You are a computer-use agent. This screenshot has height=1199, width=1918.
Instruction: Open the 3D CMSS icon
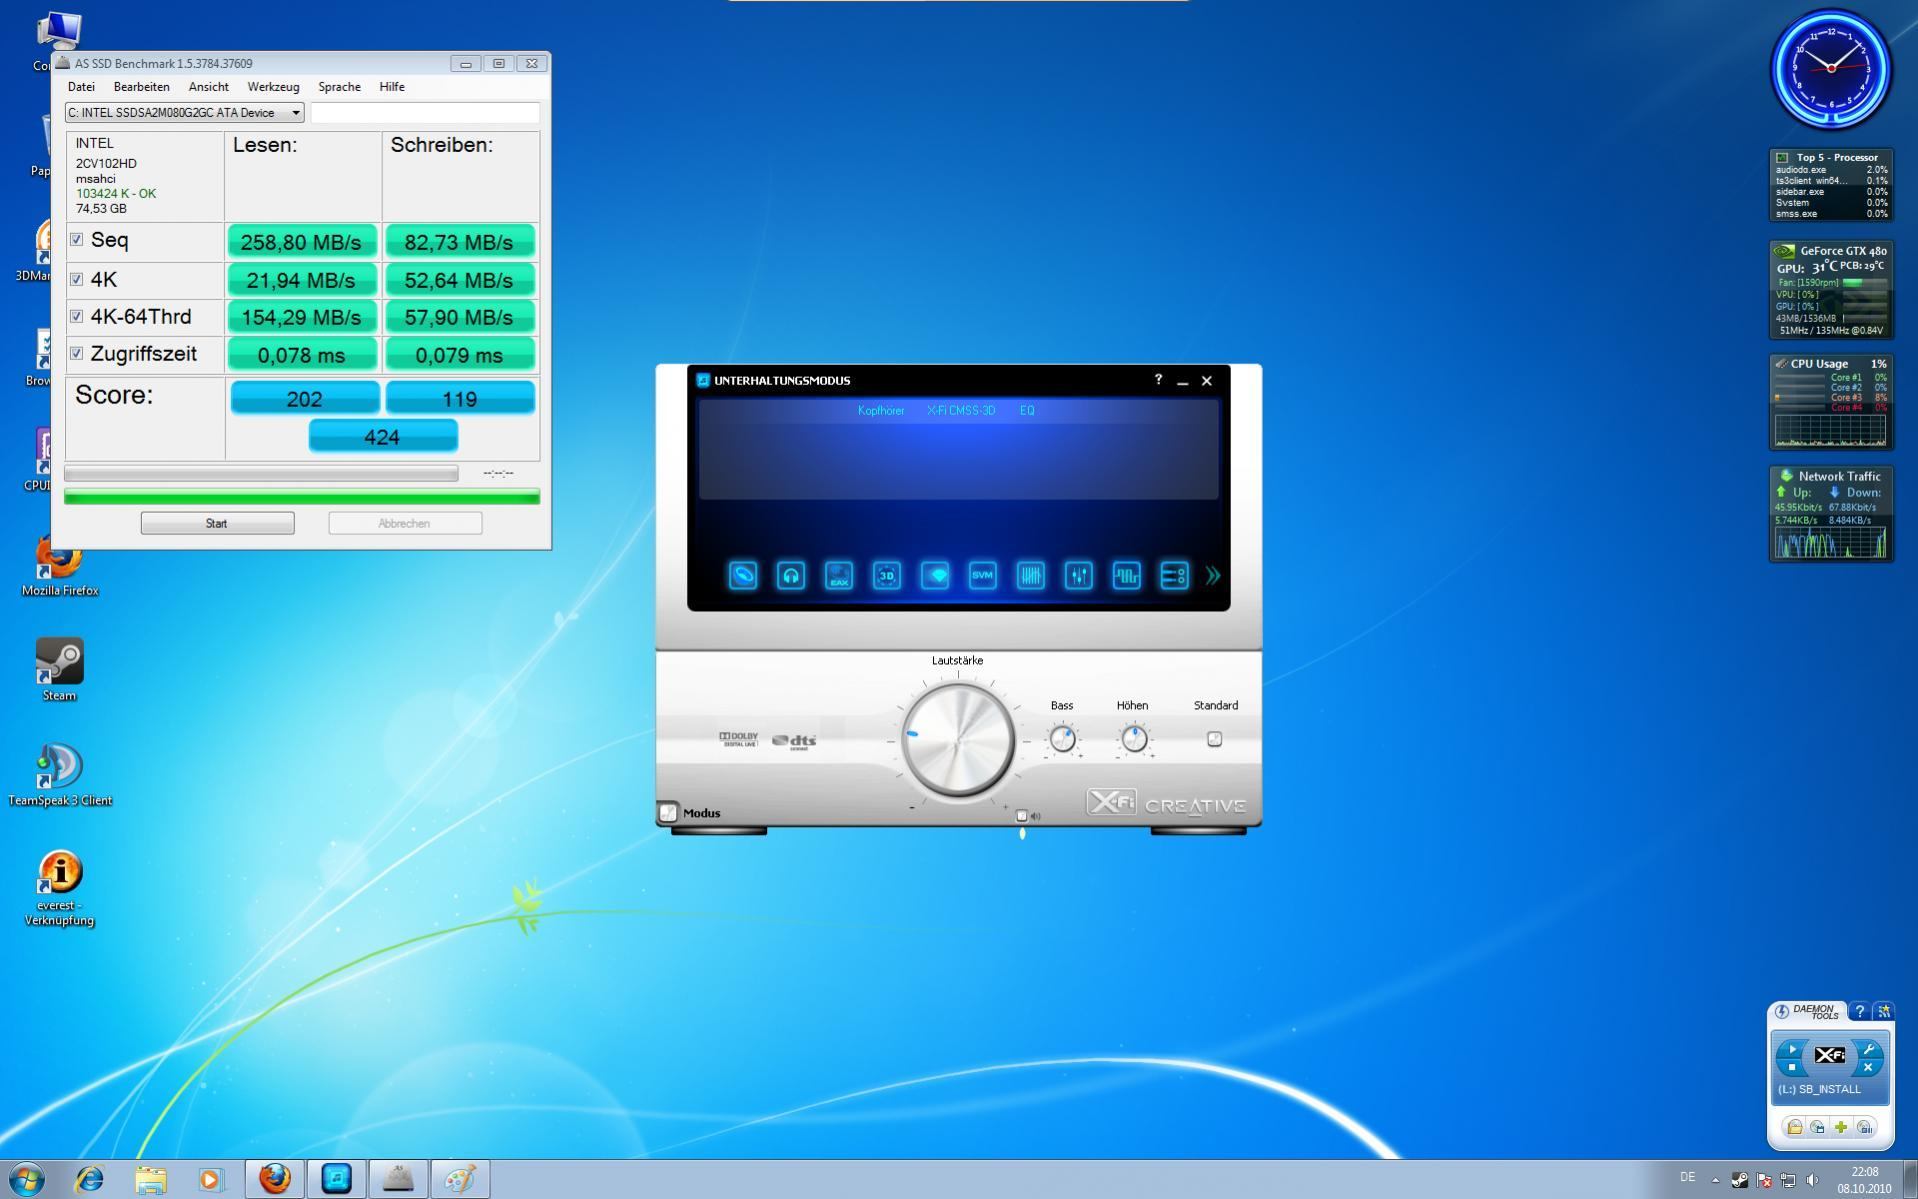887,575
